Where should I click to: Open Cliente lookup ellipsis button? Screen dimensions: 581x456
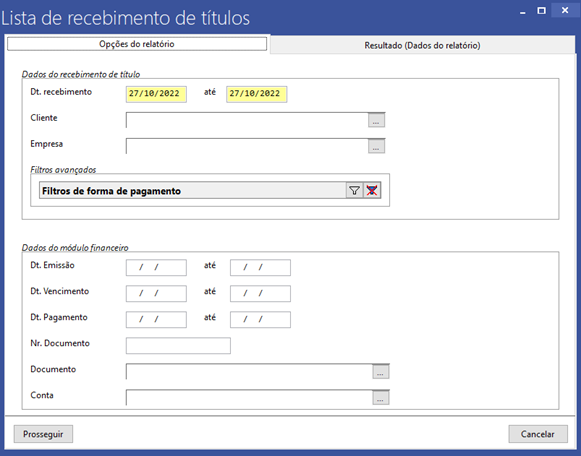coord(376,120)
